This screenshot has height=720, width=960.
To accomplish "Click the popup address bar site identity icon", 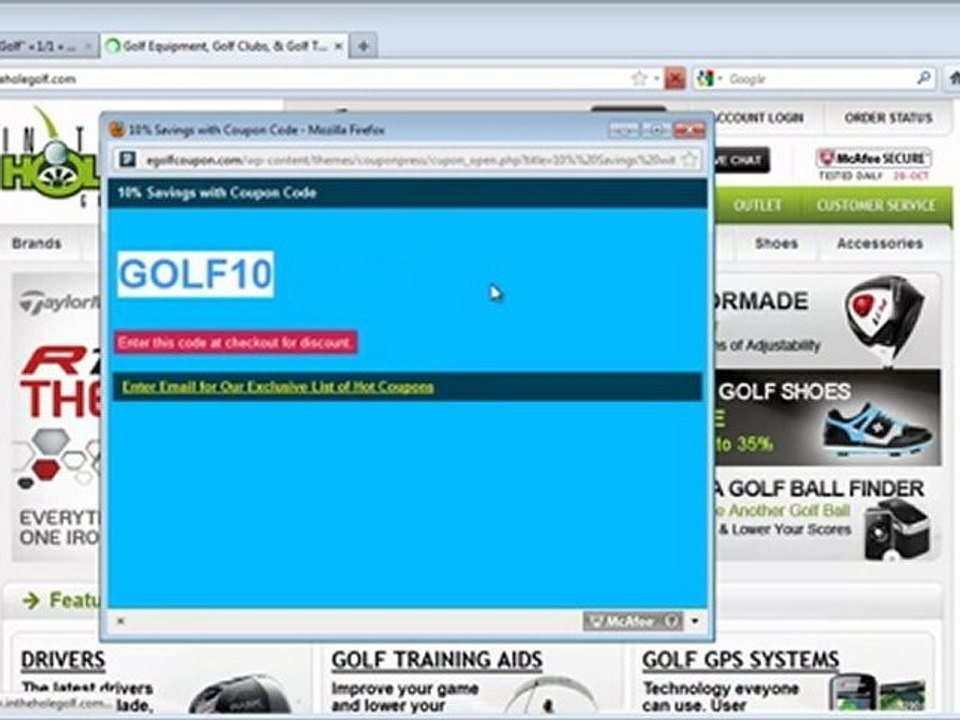I will coord(127,160).
